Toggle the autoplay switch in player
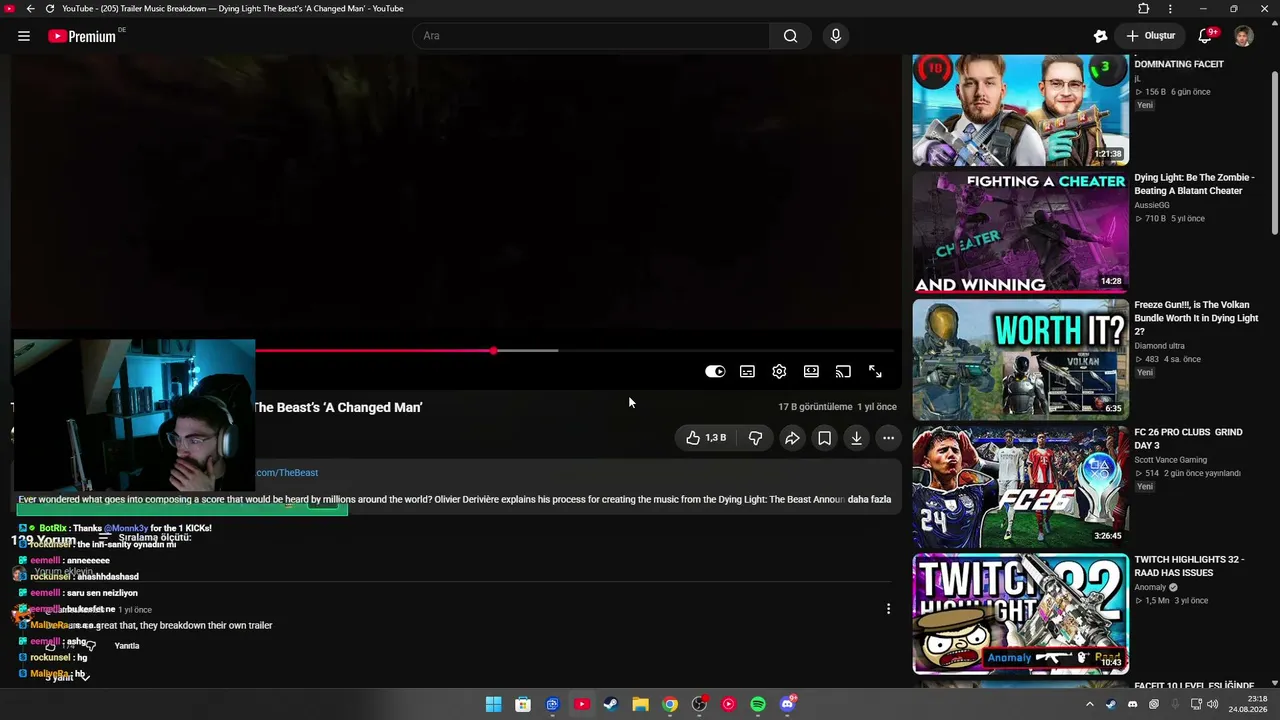The width and height of the screenshot is (1280, 720). click(x=715, y=372)
